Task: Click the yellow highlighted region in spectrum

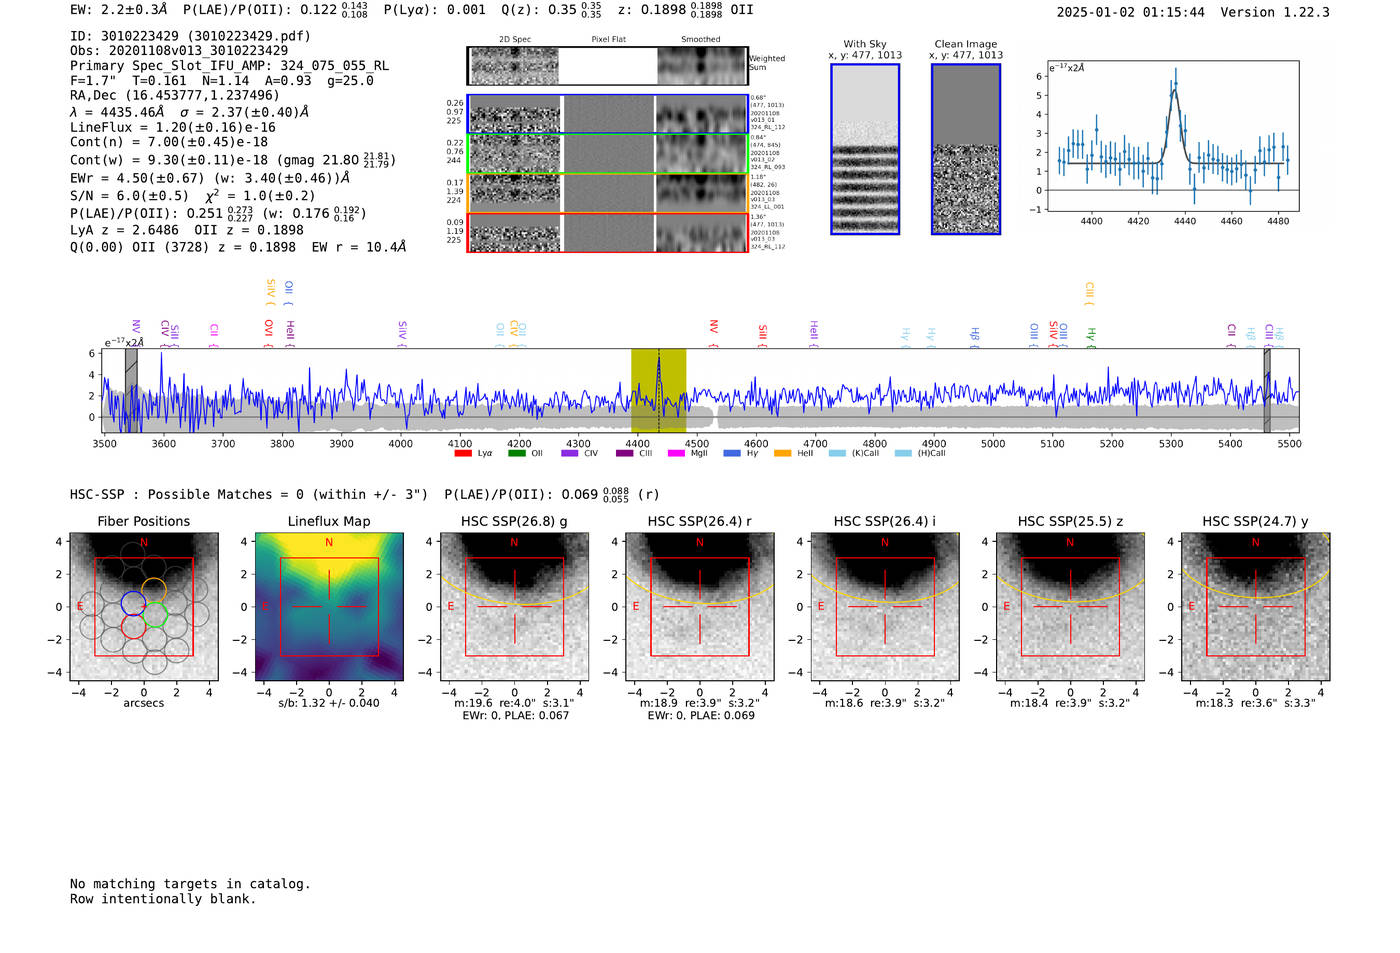Action: click(x=658, y=391)
